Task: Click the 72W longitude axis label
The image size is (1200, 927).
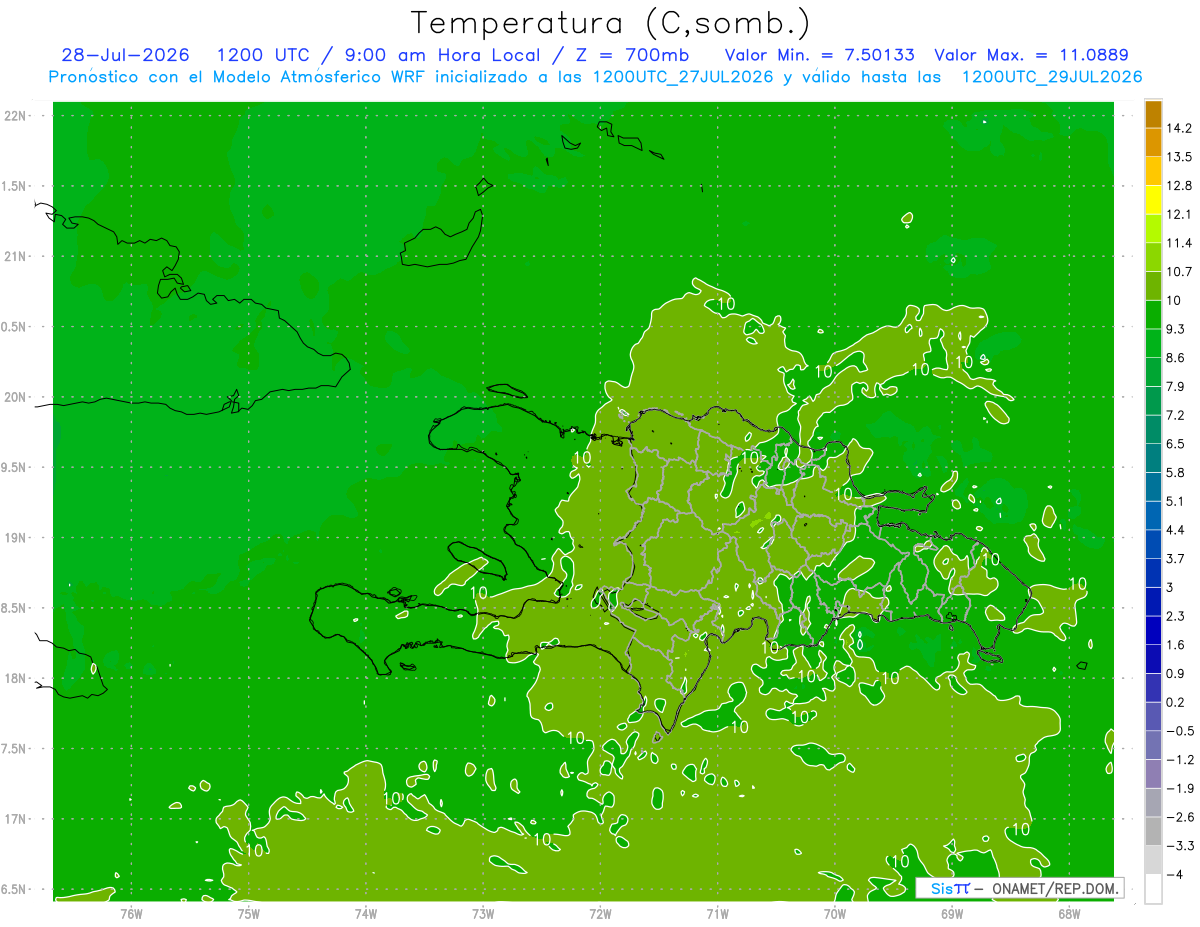Action: [x=600, y=913]
